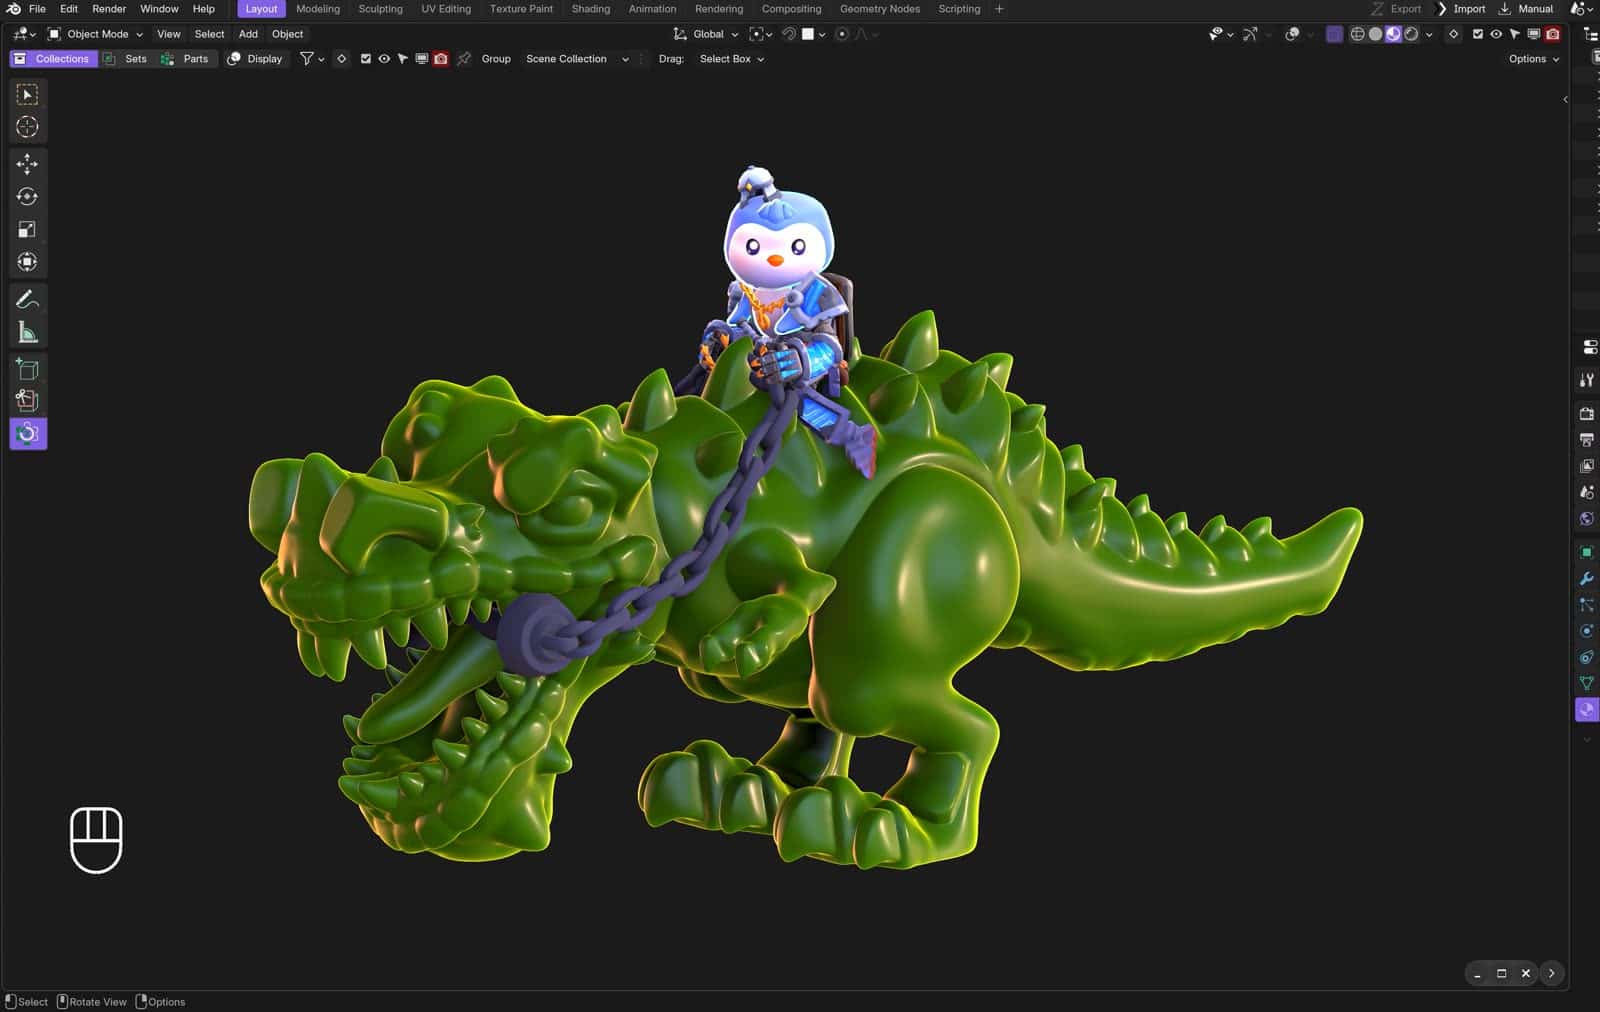The image size is (1600, 1012).
Task: Click the Group button in the header
Action: (495, 58)
